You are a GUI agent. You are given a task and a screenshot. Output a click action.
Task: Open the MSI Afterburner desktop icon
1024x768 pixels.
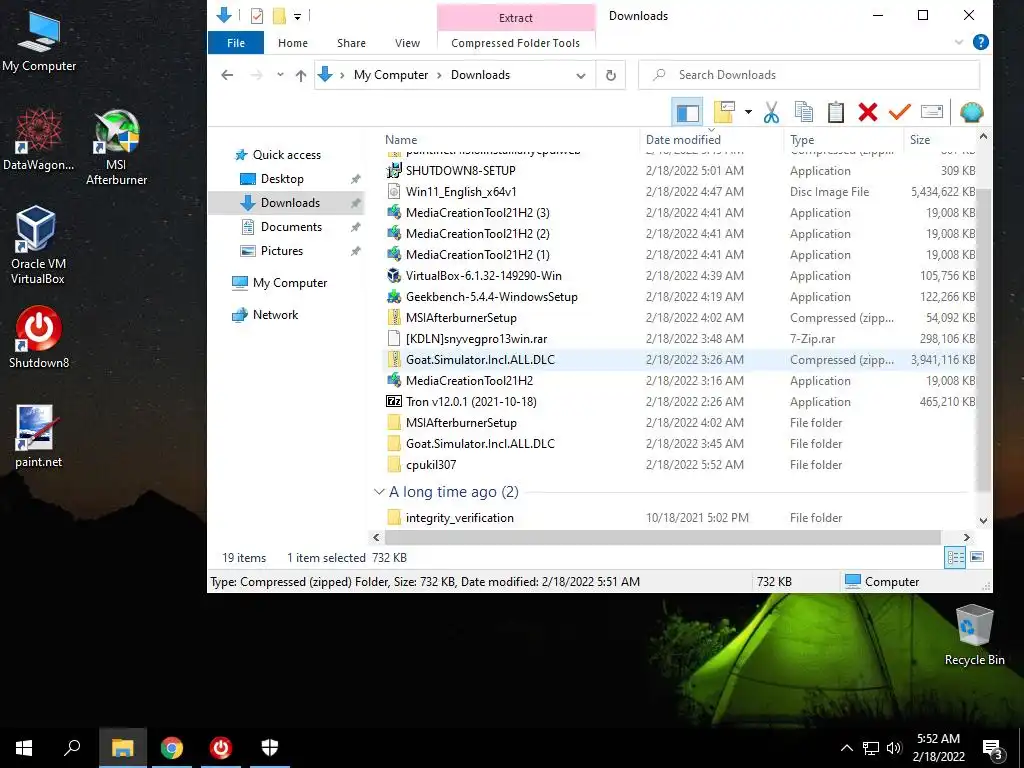point(116,147)
